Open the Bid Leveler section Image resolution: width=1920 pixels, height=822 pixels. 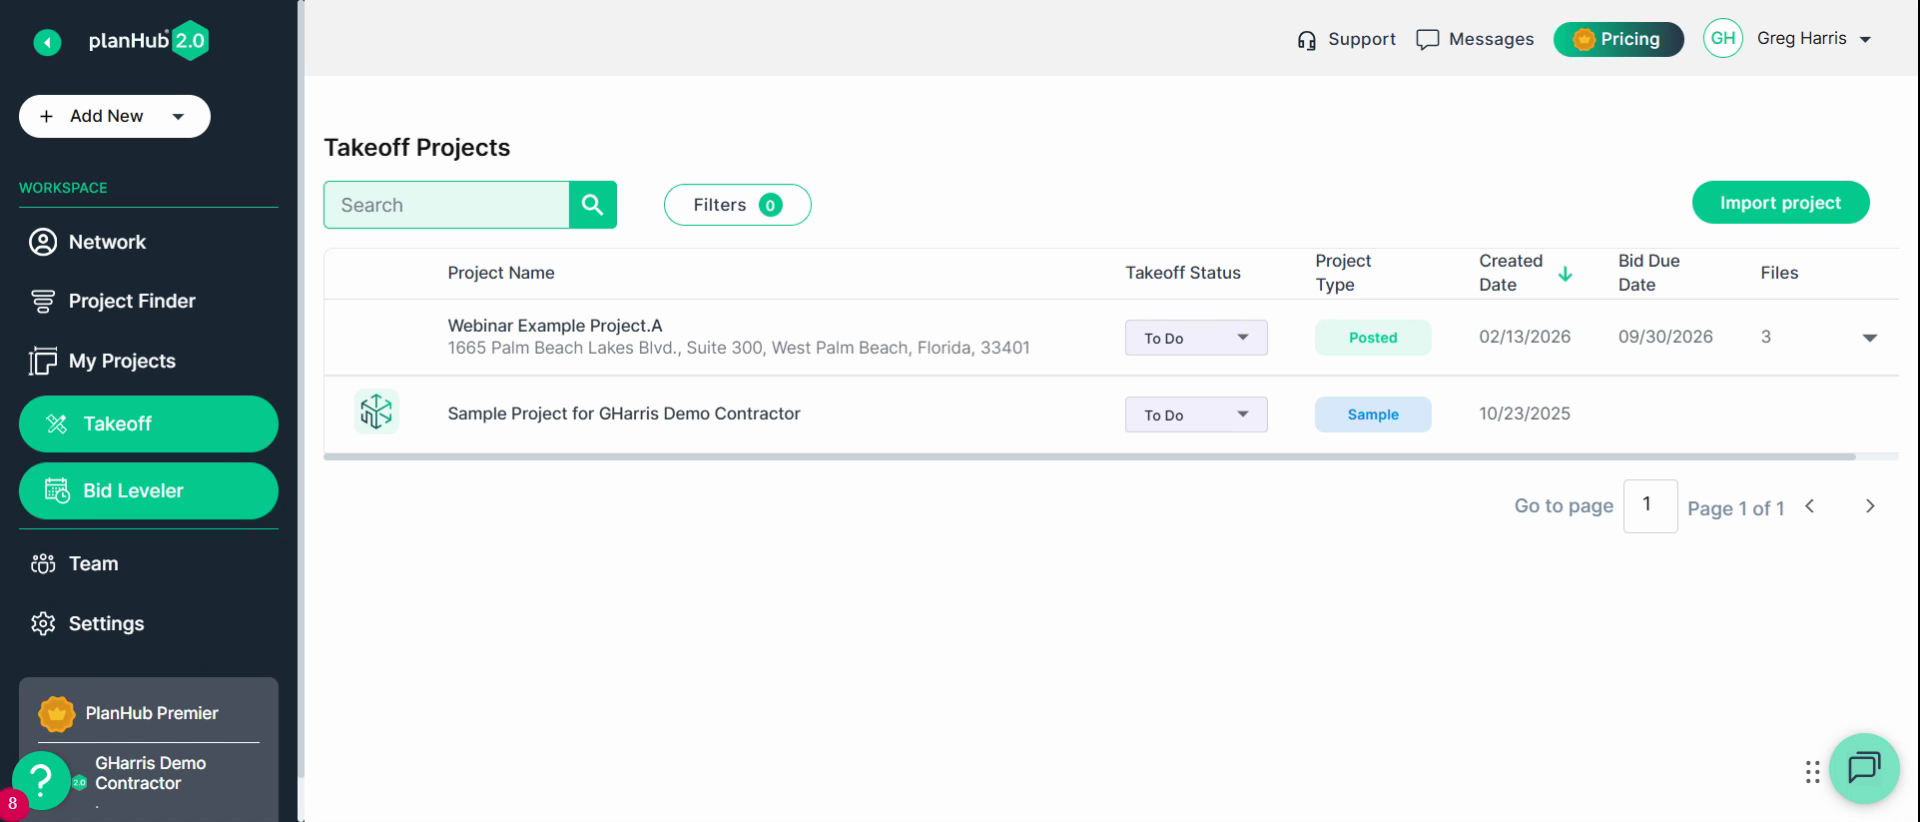click(148, 491)
